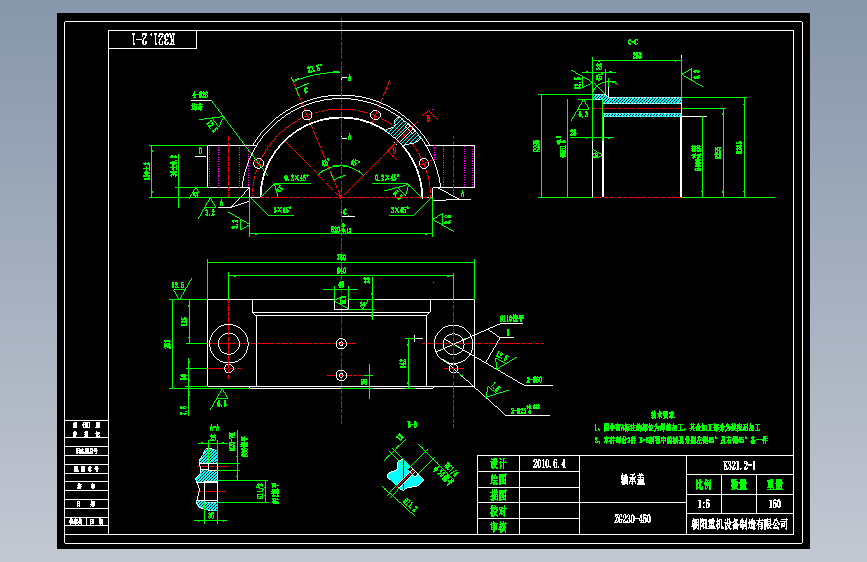Select the 比例 header cell
Viewport: 867px width, 562px height.
[703, 485]
